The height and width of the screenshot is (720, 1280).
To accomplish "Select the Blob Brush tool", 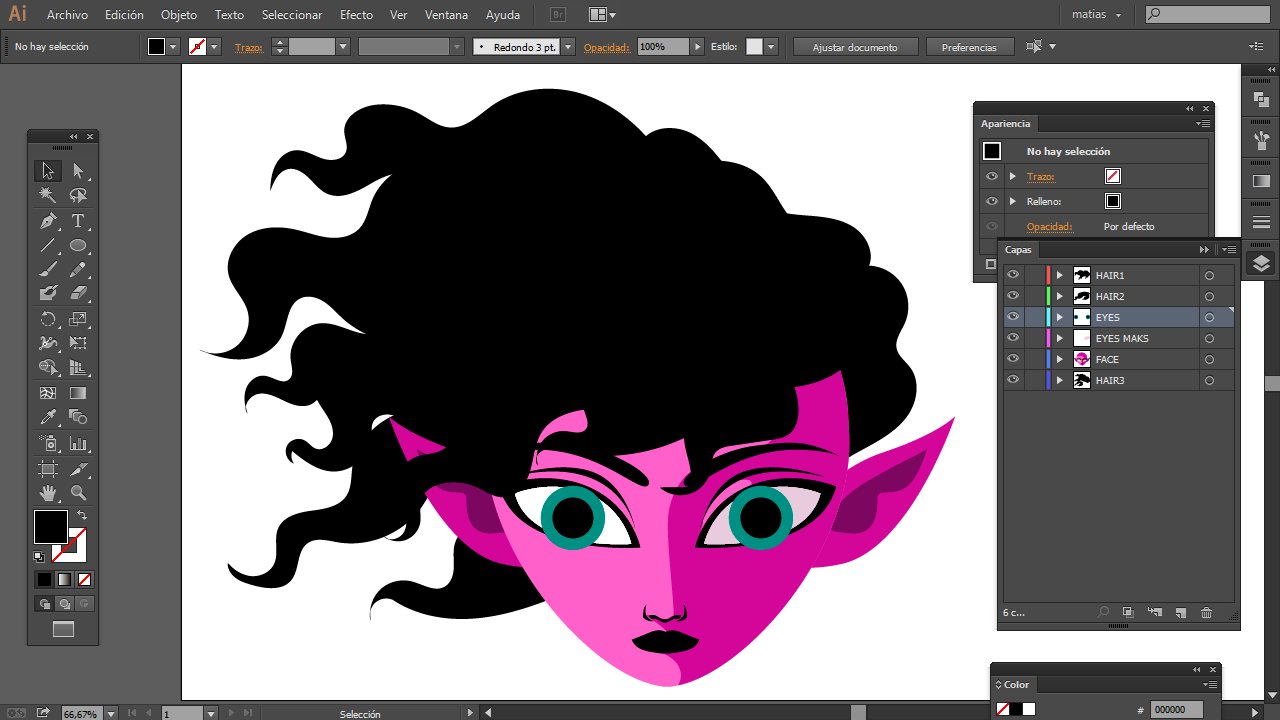I will (x=48, y=294).
